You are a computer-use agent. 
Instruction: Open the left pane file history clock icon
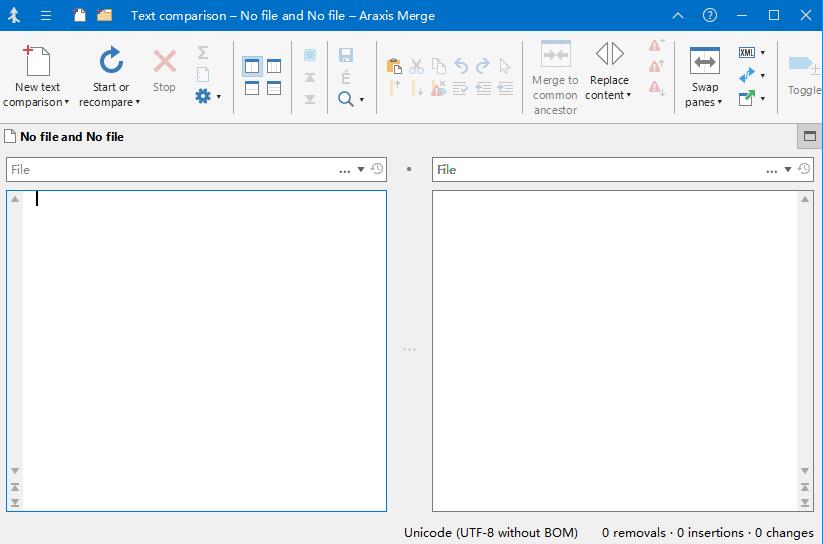coord(377,169)
